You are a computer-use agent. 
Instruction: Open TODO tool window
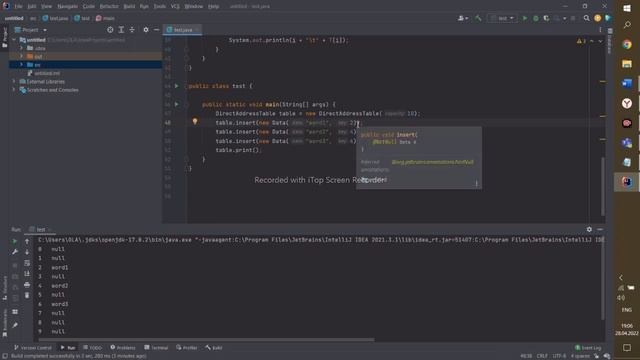coord(93,348)
